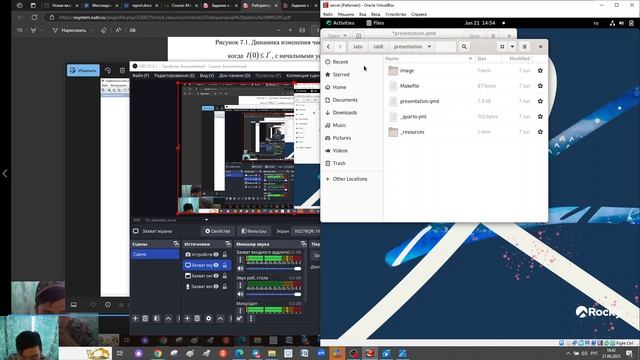
Task: Toggle visibility of window capture source
Action: pyautogui.click(x=216, y=276)
